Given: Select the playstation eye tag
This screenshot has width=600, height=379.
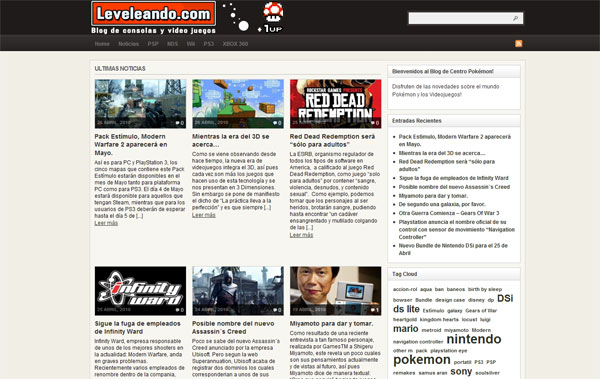Looking at the screenshot, I should [448, 351].
